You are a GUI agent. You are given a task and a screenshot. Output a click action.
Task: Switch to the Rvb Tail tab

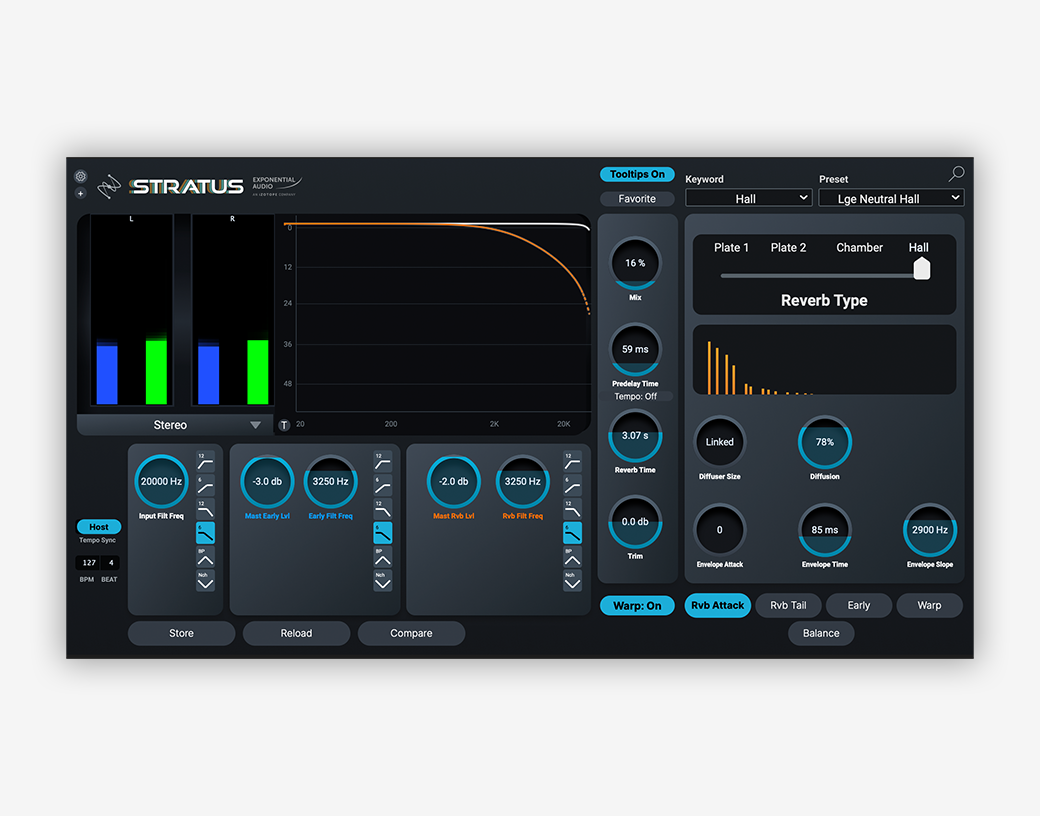788,606
